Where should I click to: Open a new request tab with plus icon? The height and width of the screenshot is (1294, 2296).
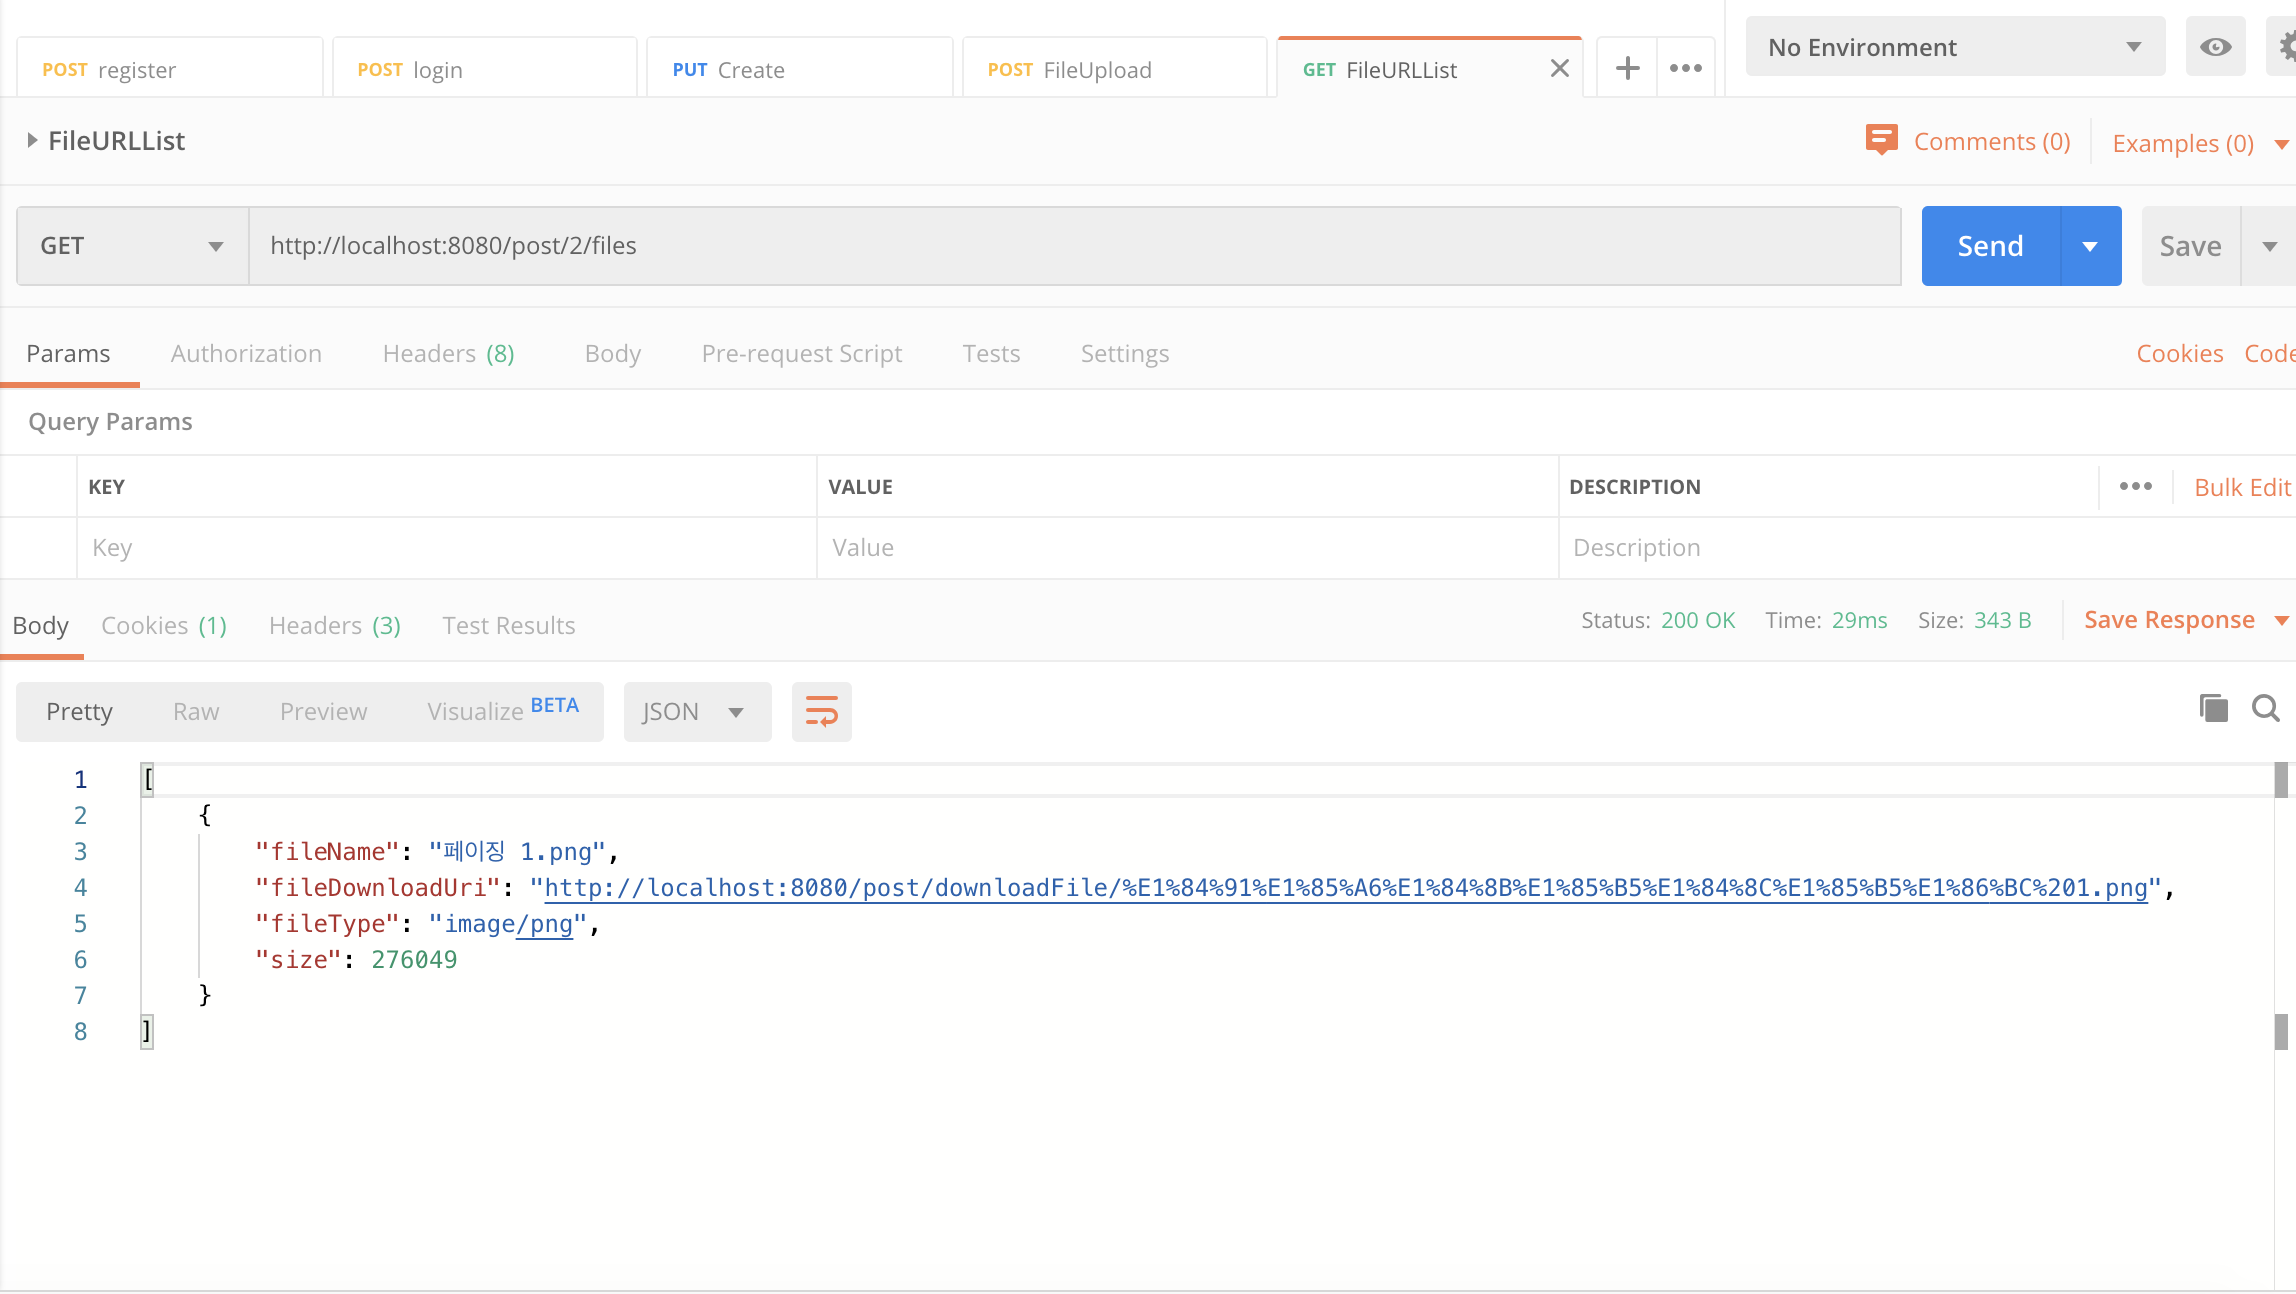point(1627,68)
